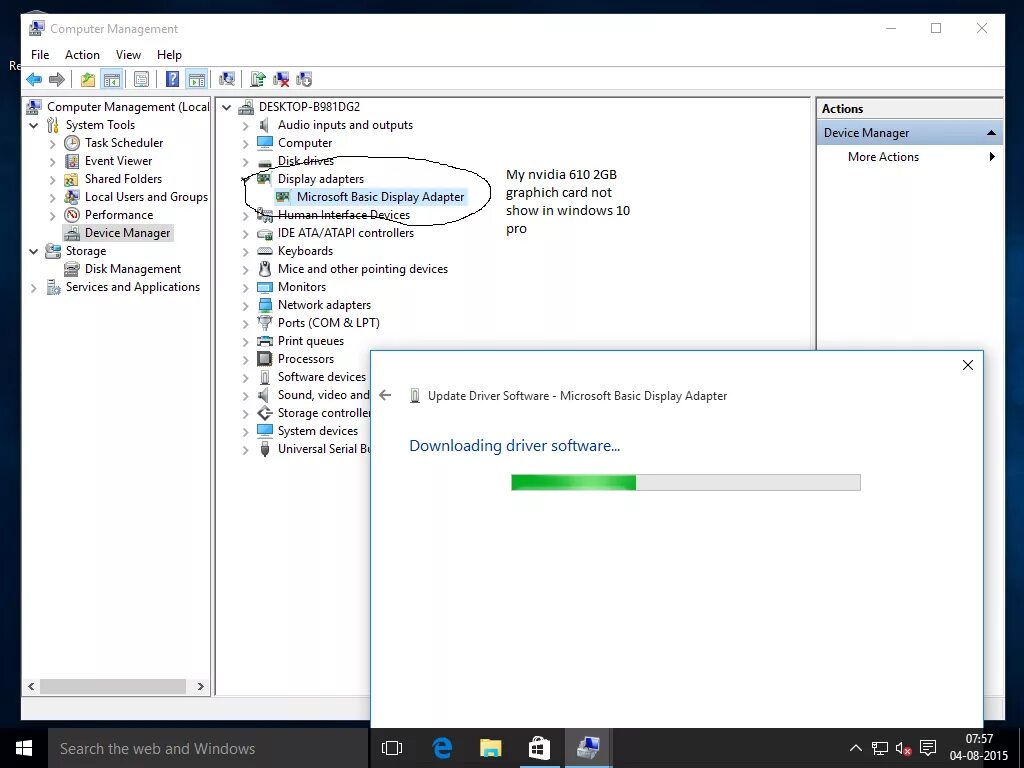Select Disk Management under Storage
Image resolution: width=1024 pixels, height=768 pixels.
[x=133, y=269]
